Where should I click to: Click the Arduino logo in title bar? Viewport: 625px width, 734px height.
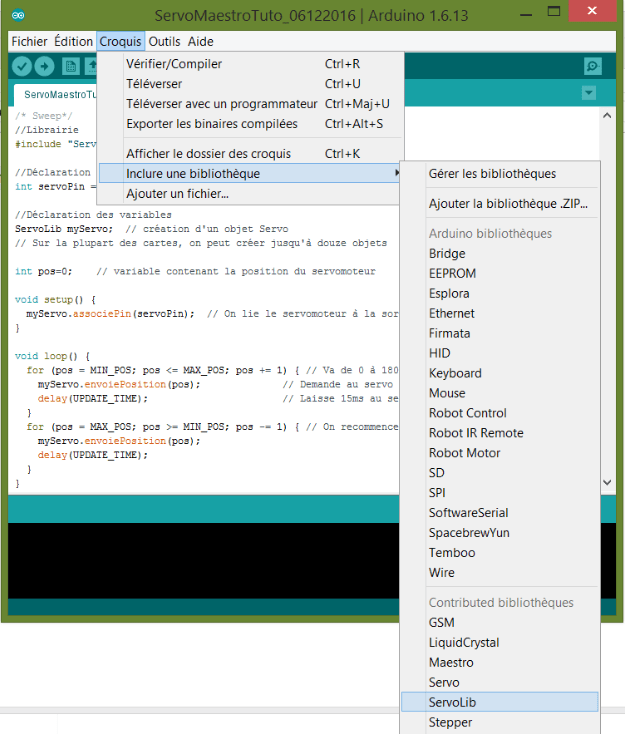pos(18,15)
